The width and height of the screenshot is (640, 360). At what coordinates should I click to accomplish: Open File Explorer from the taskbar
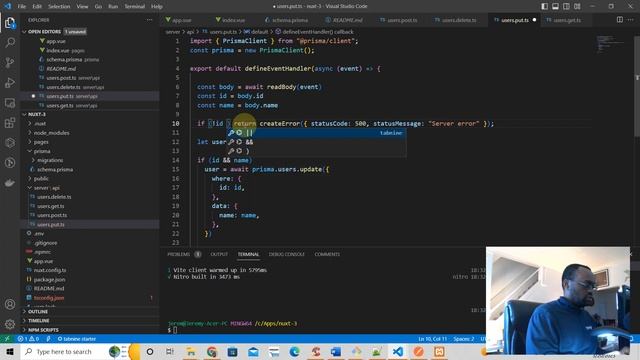click(191, 351)
